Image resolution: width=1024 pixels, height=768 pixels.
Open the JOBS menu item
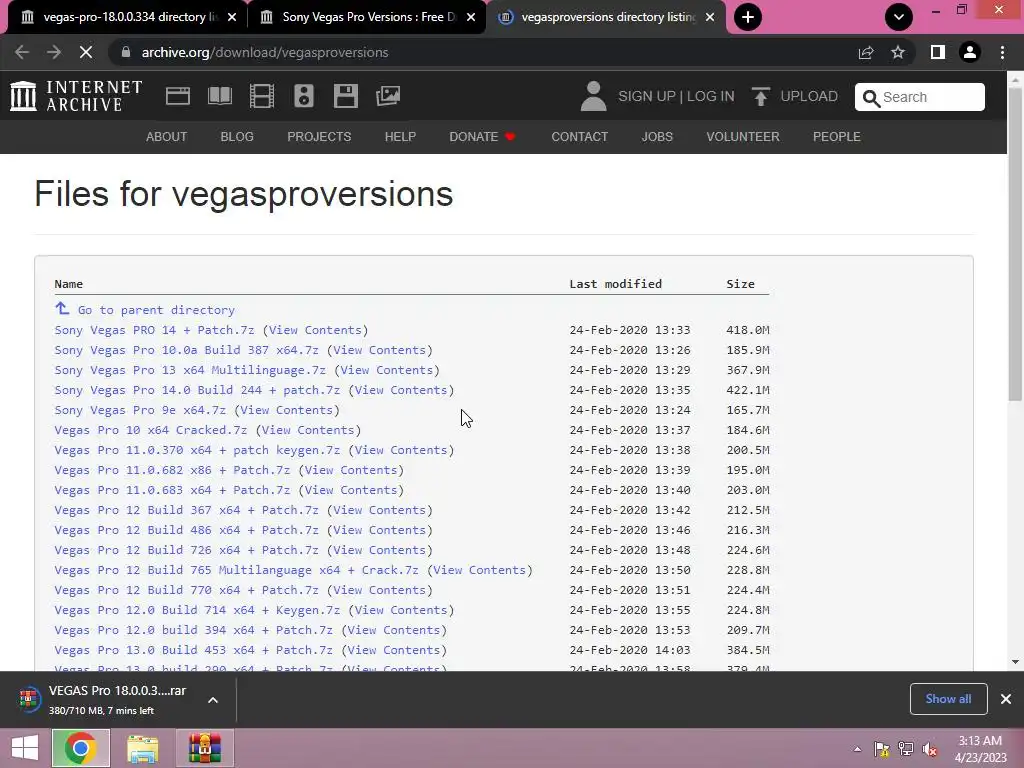pos(657,136)
